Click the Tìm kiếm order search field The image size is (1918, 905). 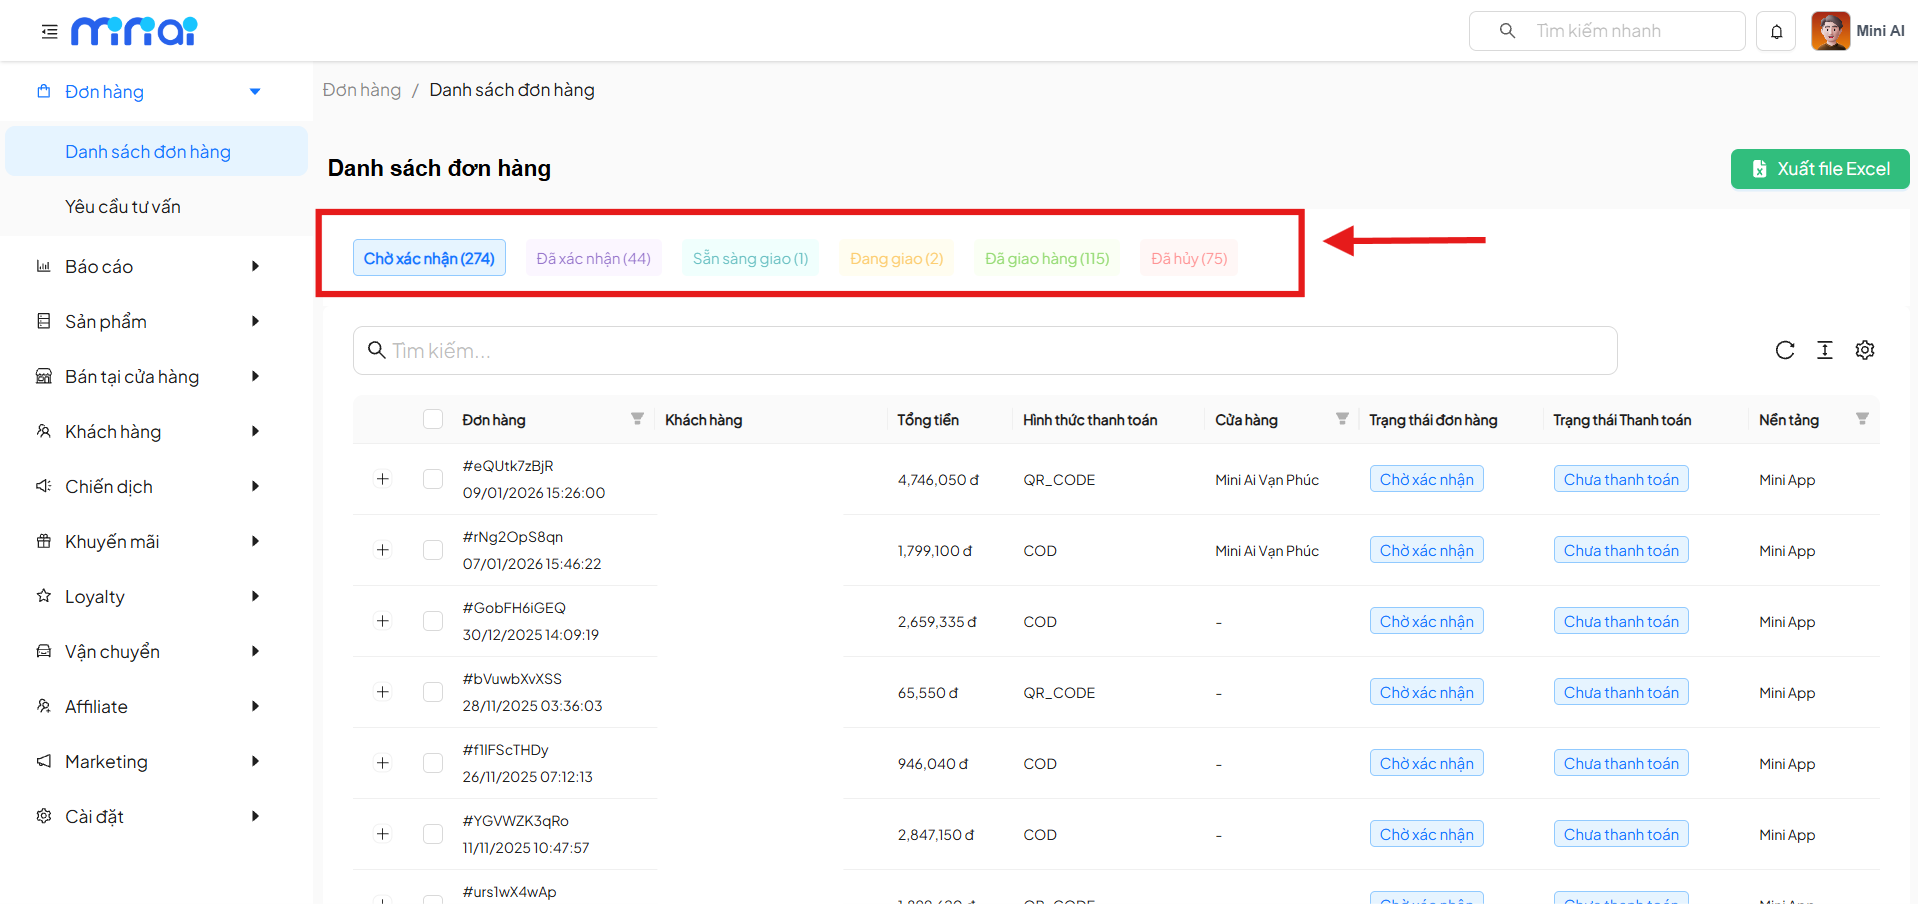pos(985,350)
